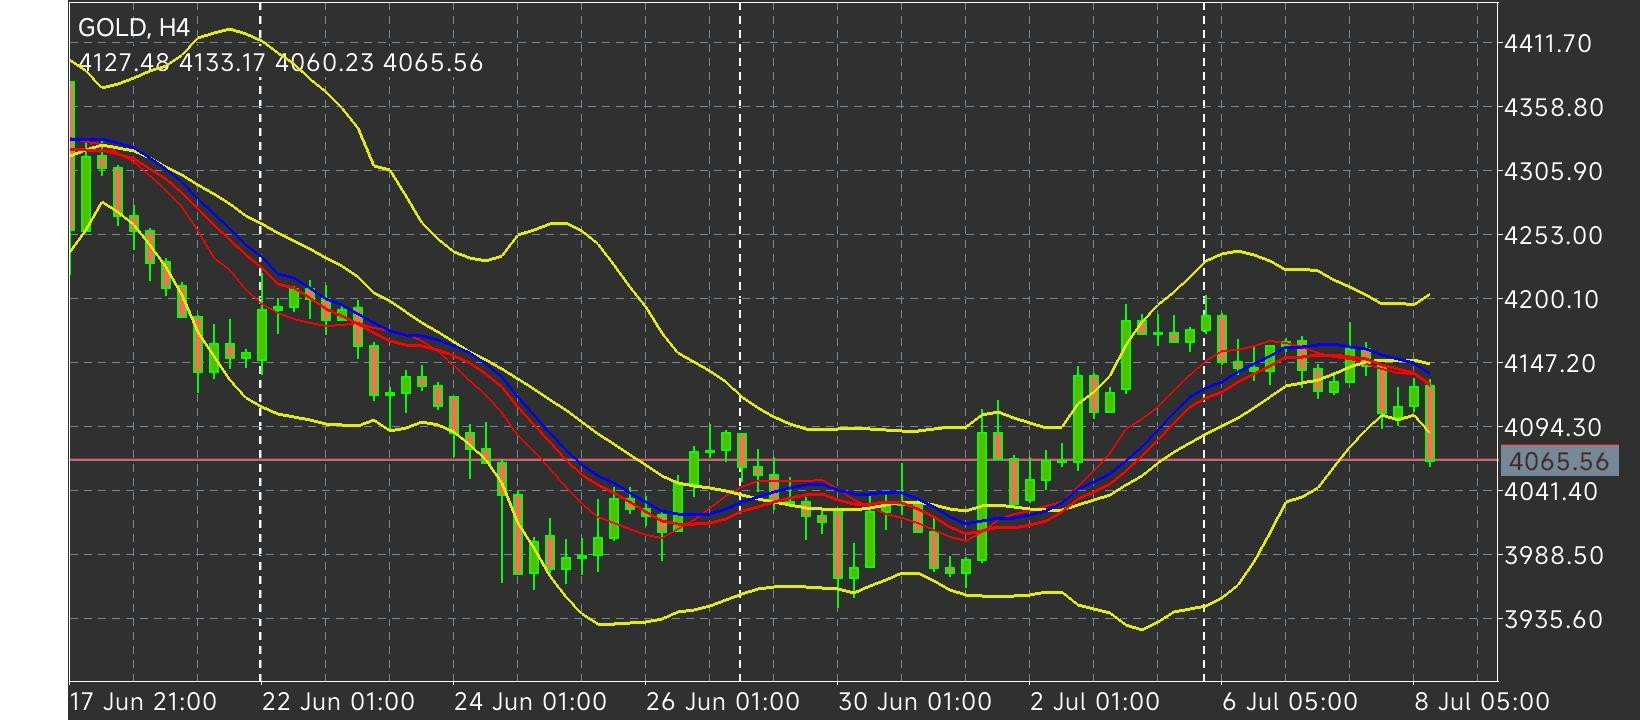The width and height of the screenshot is (1640, 720).
Task: Click the 3935.60 price axis label
Action: pos(1554,619)
